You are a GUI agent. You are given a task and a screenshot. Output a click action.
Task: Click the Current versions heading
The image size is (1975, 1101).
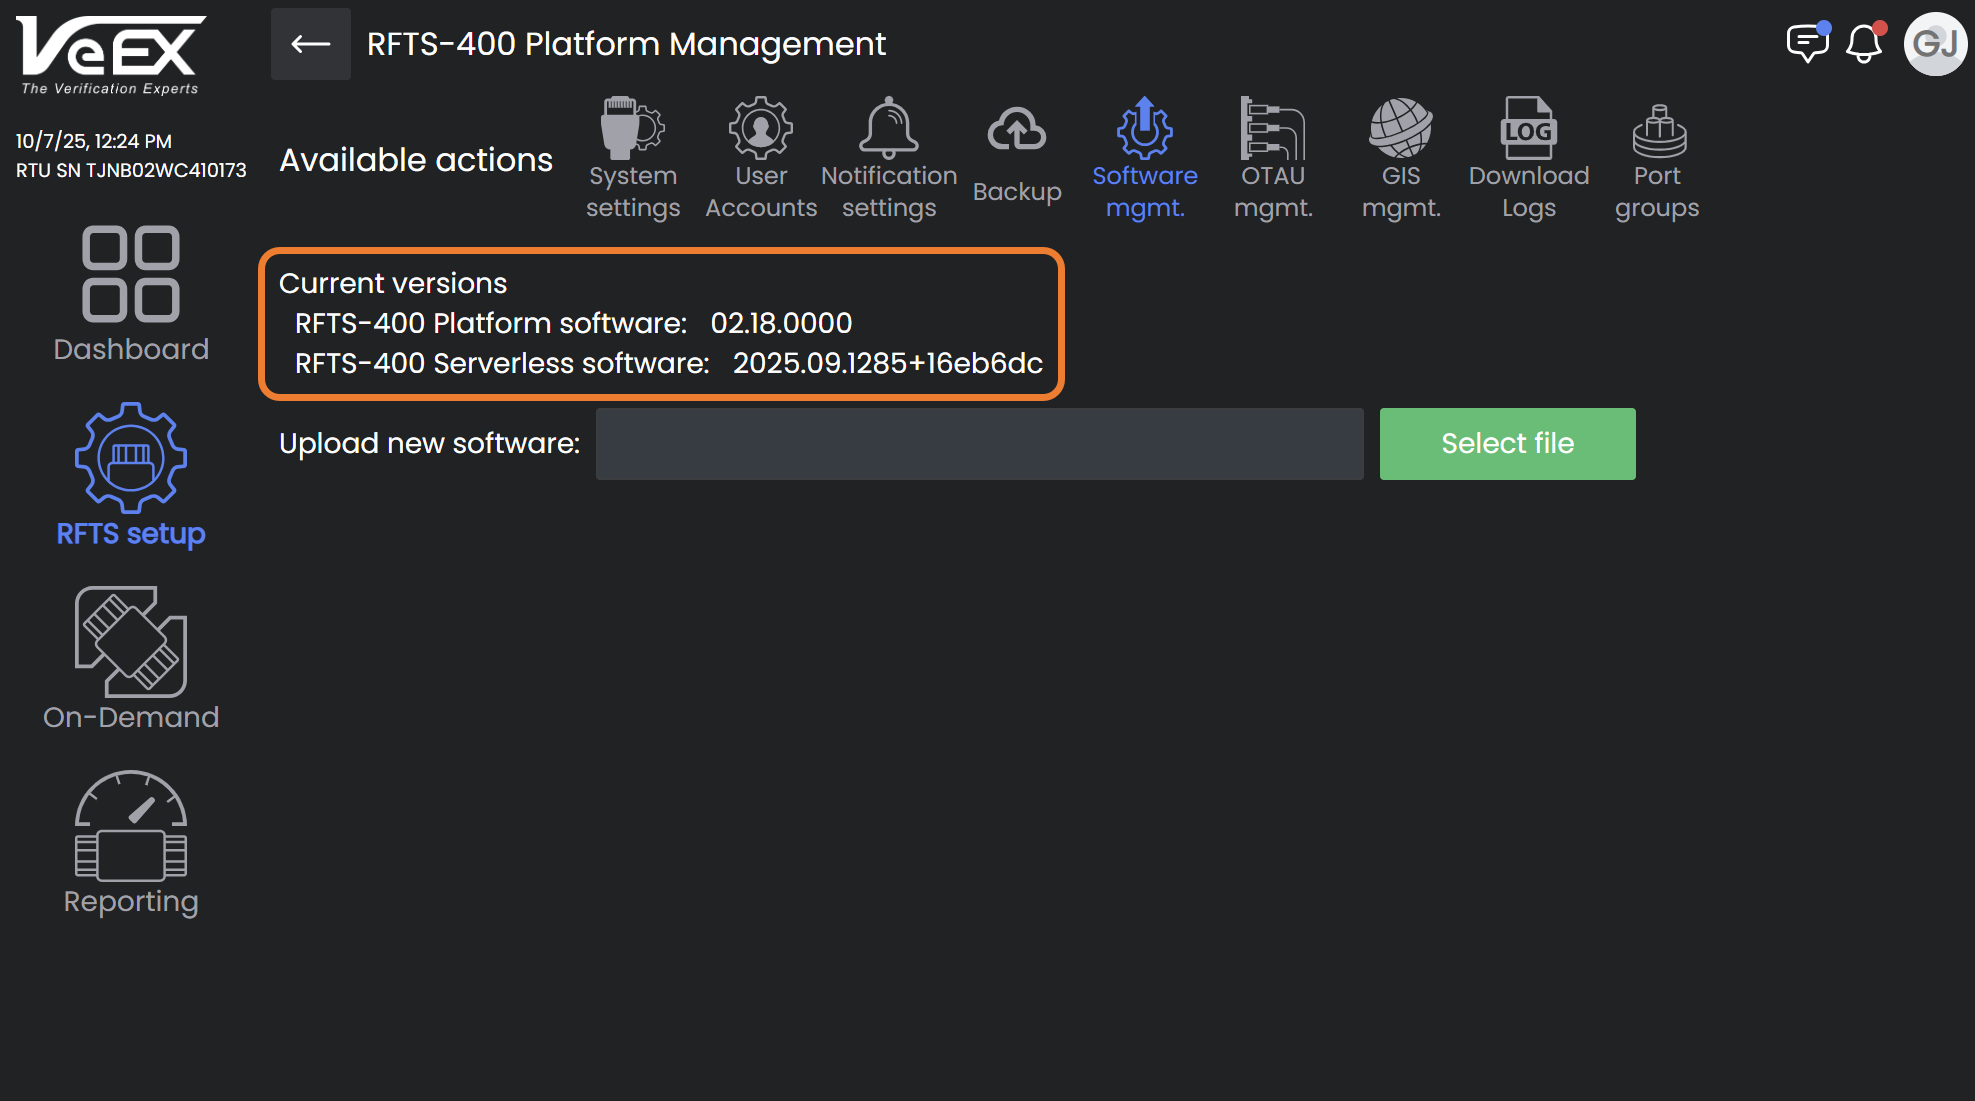coord(393,283)
